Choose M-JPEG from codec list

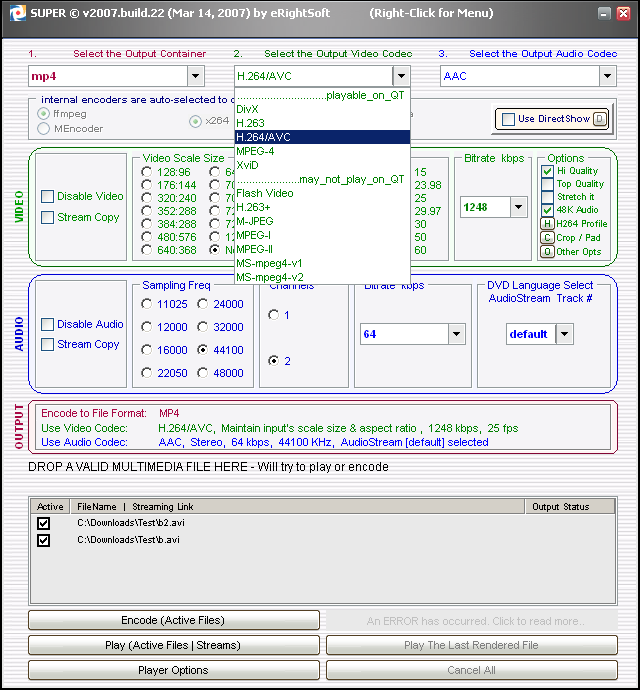coord(323,221)
